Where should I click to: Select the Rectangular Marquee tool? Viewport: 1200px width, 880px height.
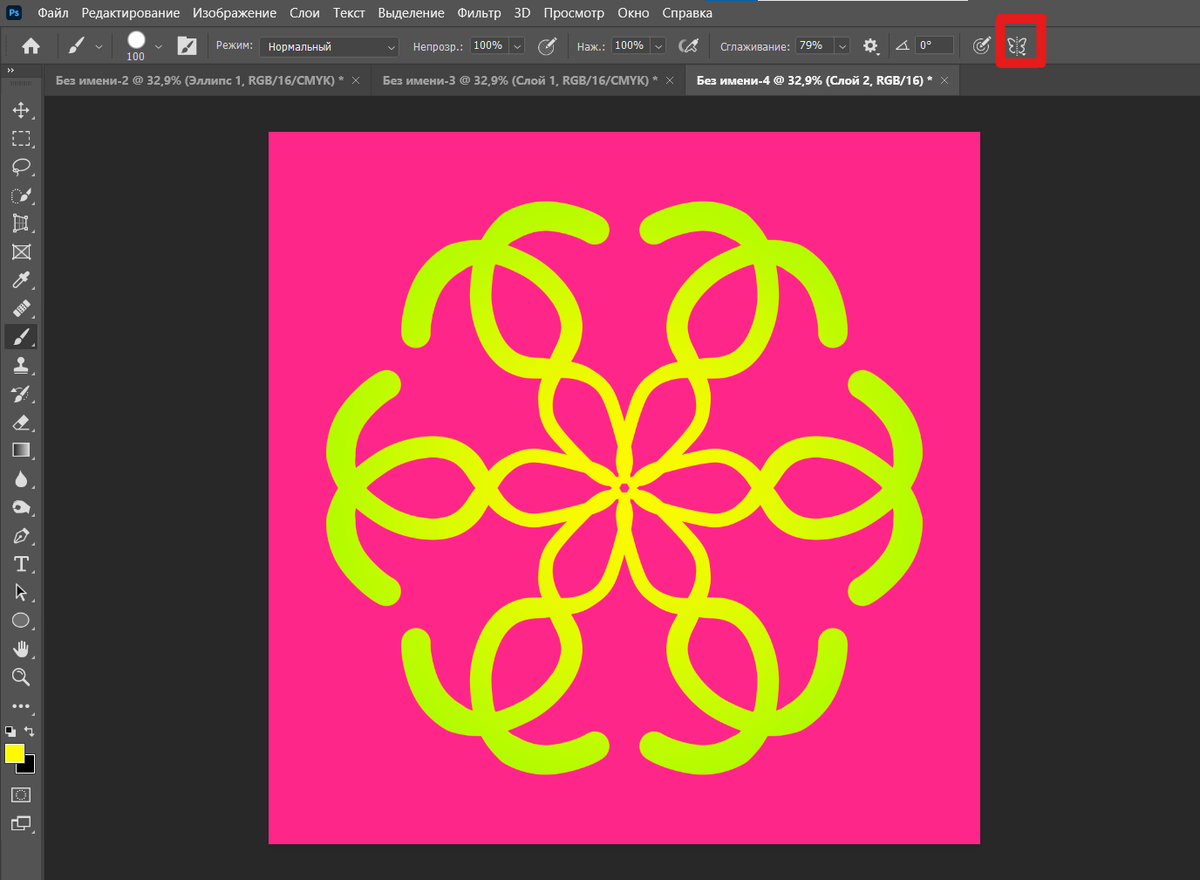point(21,139)
